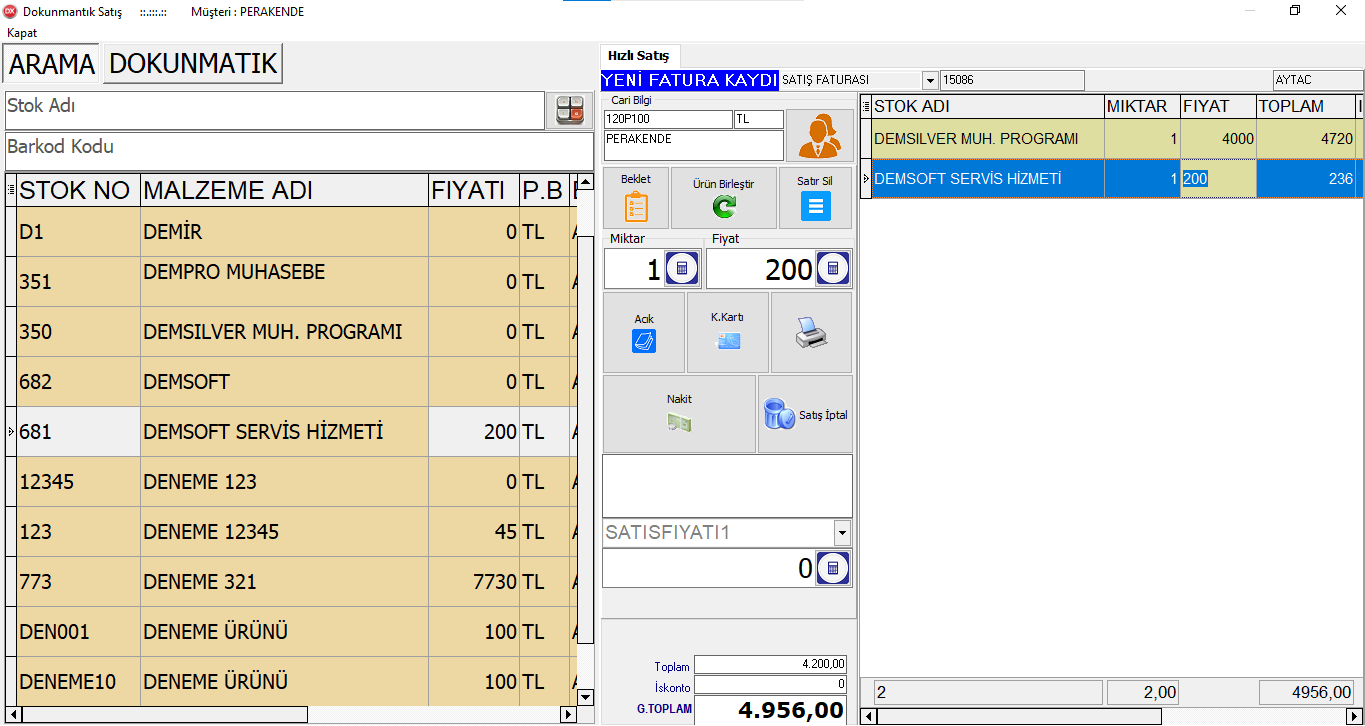The image size is (1365, 726).
Task: Click MIKTAR header in invoice grid
Action: 1142,106
